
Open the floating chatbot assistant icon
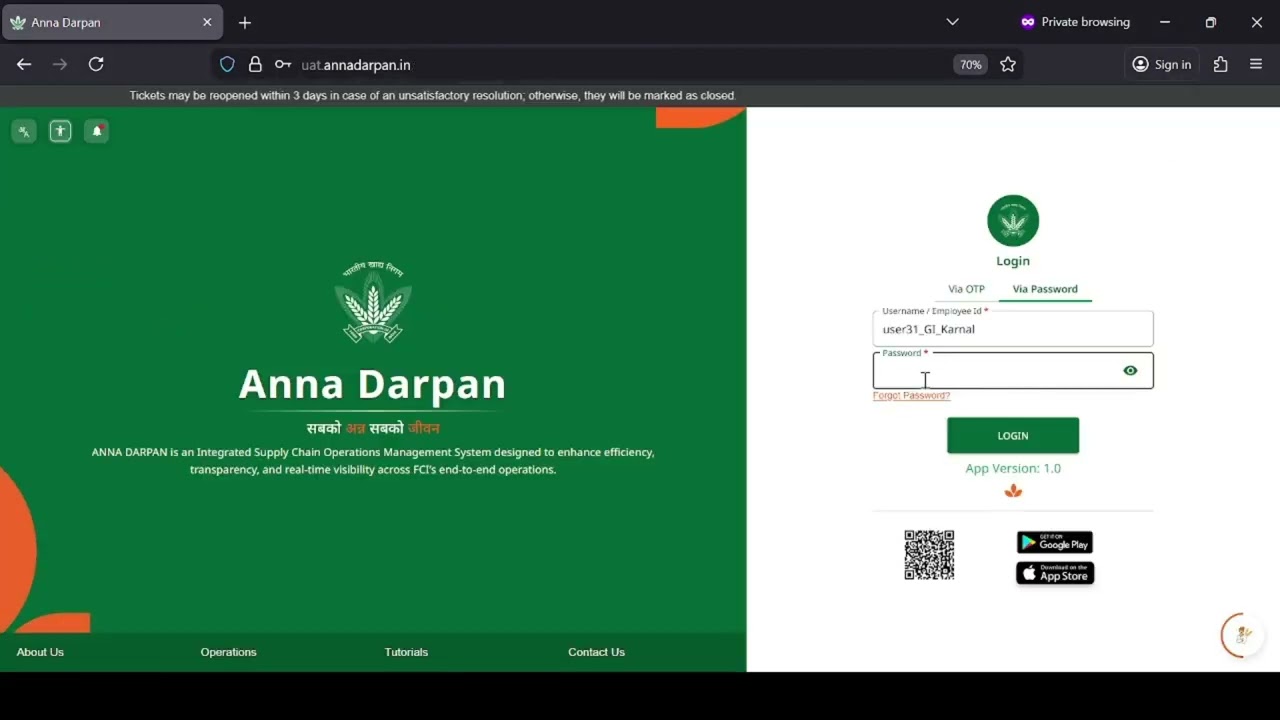pos(1242,635)
